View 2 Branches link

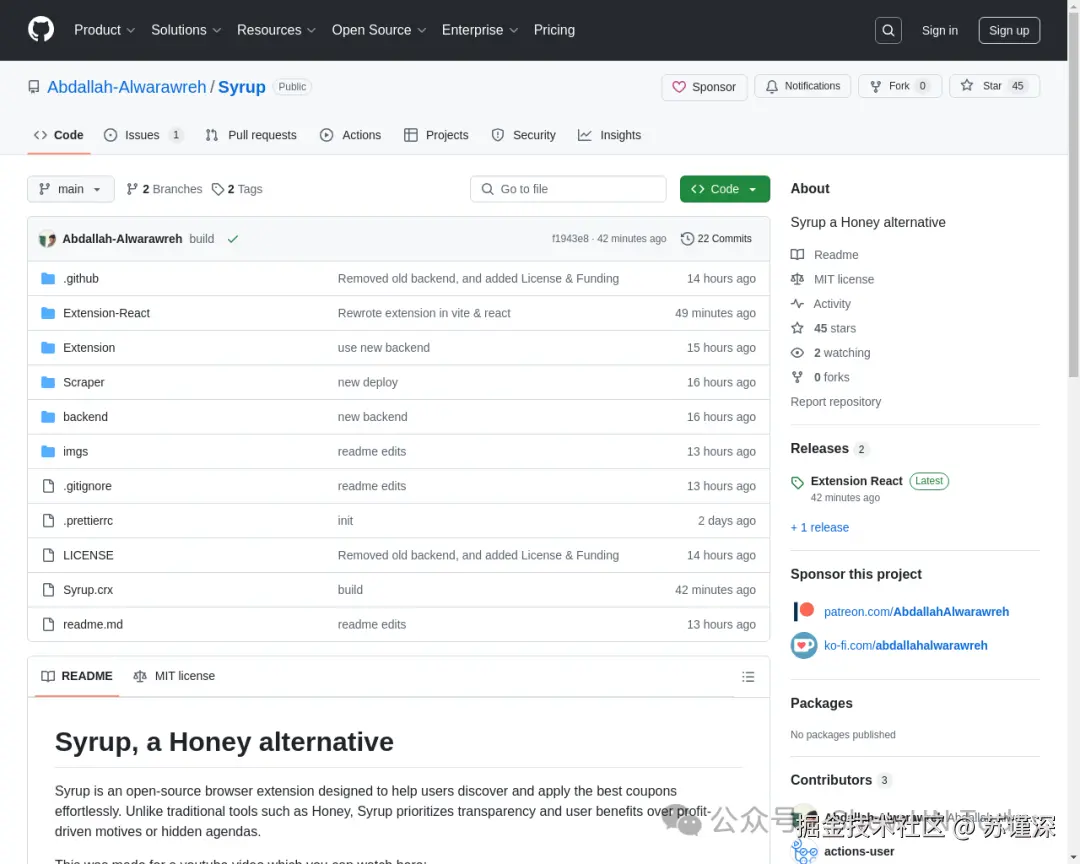(x=164, y=189)
